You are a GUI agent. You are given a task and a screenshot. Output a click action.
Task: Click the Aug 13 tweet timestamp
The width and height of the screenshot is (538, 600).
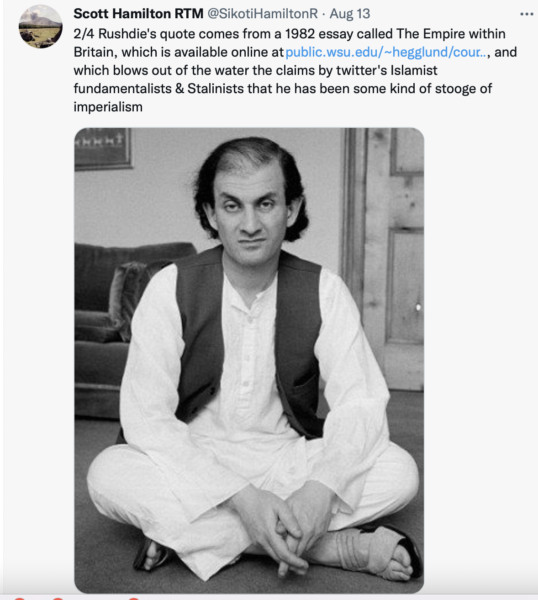(x=350, y=14)
